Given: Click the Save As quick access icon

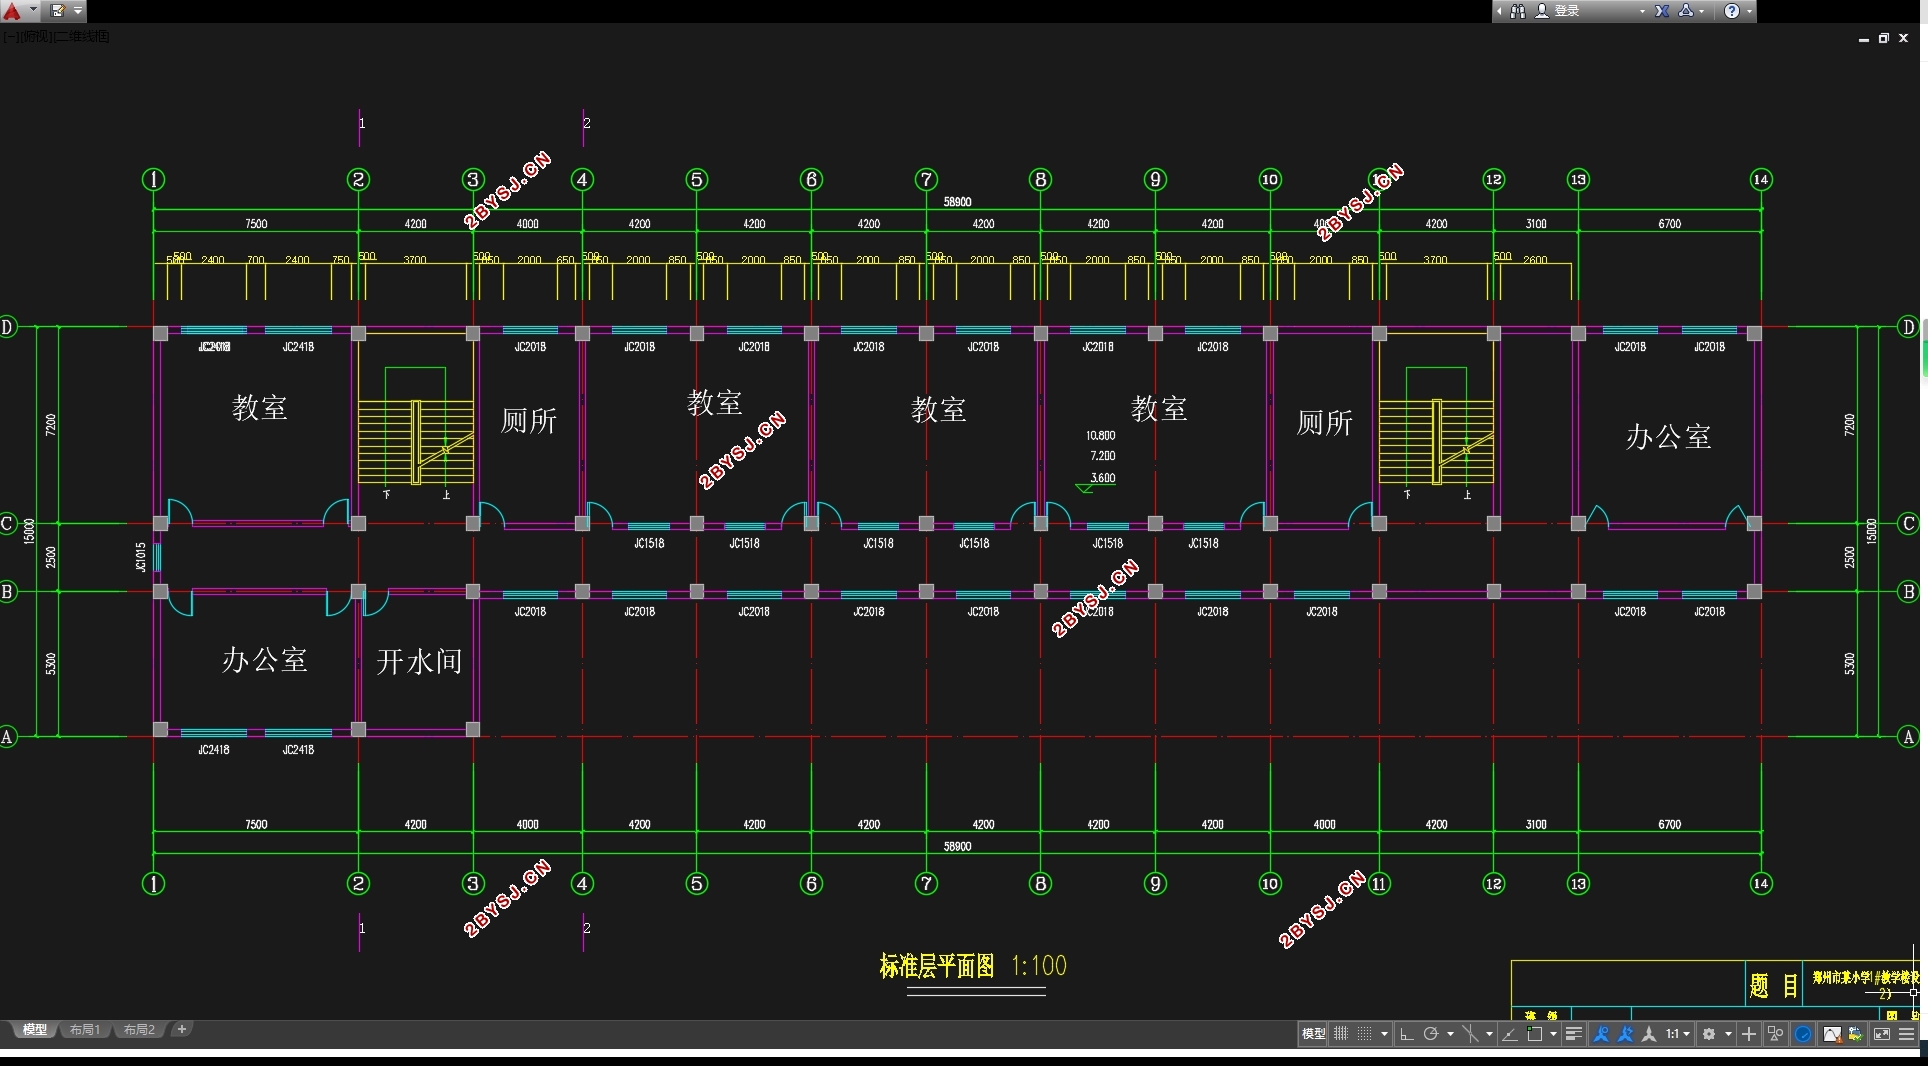Looking at the screenshot, I should click(57, 11).
